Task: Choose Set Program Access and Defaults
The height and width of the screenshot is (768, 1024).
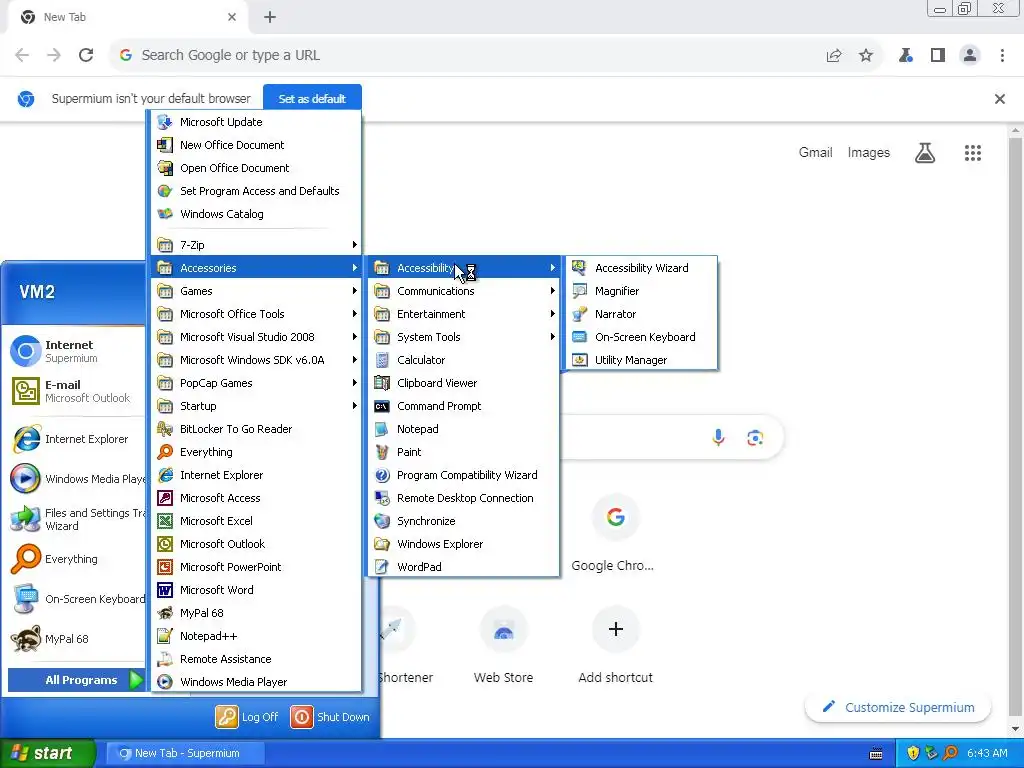Action: (x=256, y=191)
